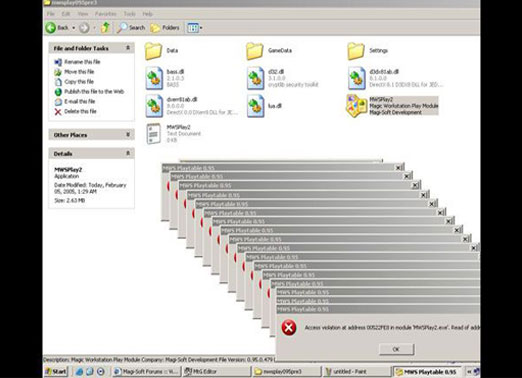Open the Views dropdown button

click(x=195, y=28)
